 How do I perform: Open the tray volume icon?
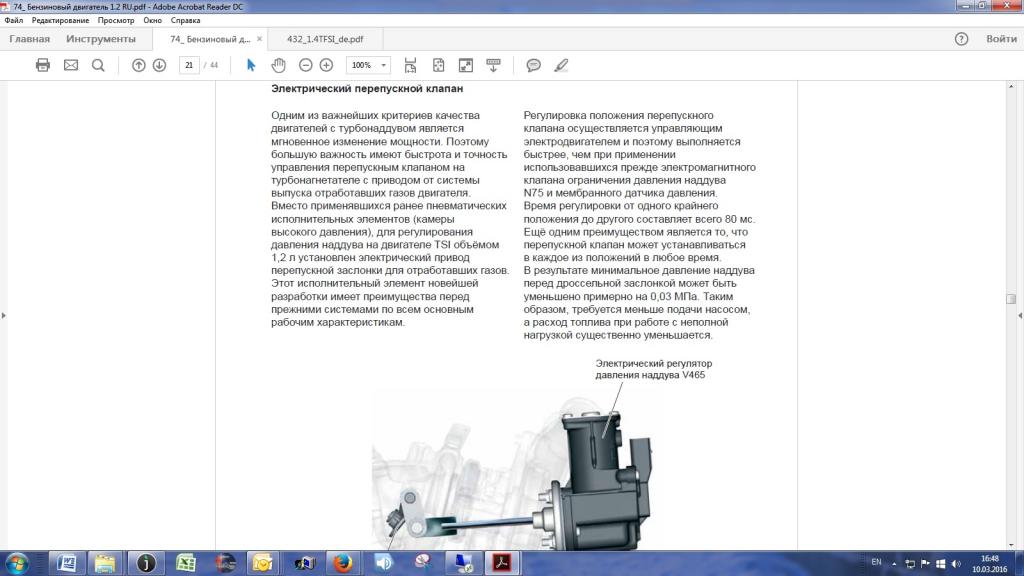(x=956, y=564)
